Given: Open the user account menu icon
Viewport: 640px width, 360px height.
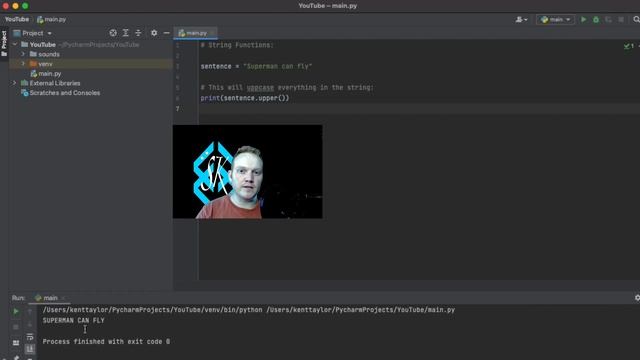Looking at the screenshot, I should [x=521, y=20].
